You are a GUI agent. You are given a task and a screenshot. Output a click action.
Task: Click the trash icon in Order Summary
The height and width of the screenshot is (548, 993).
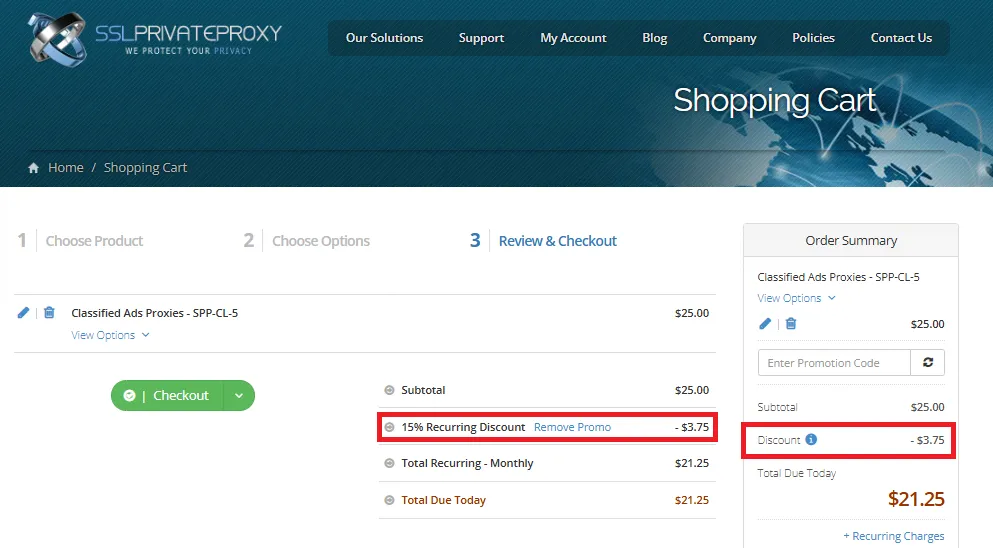pyautogui.click(x=791, y=324)
